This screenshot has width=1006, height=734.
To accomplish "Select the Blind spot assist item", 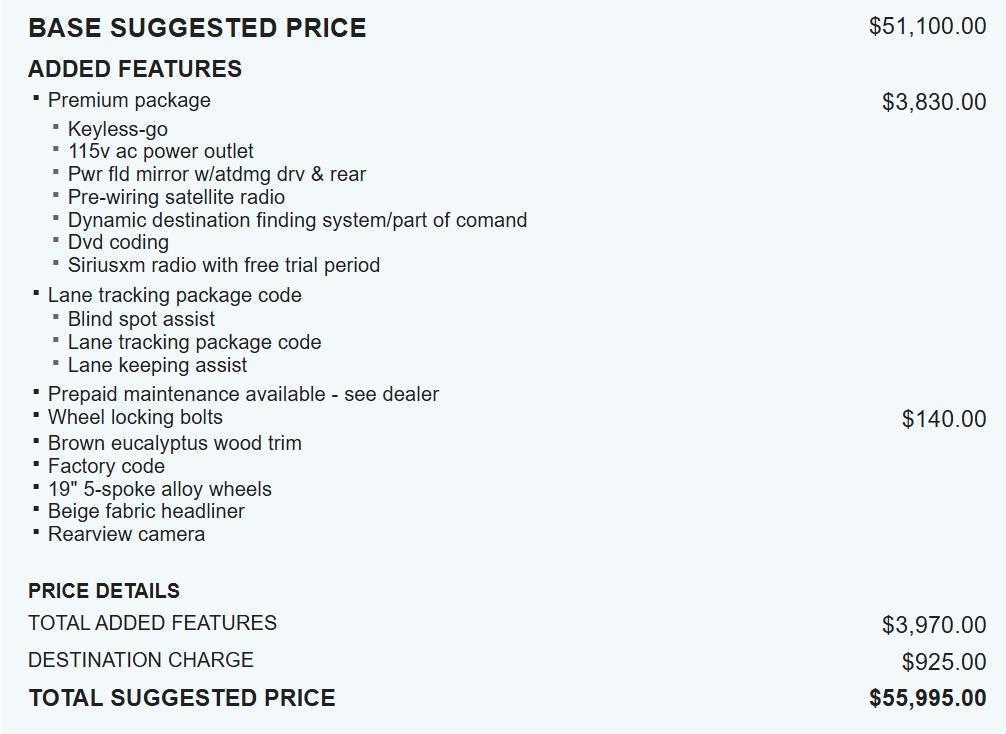I will 141,319.
